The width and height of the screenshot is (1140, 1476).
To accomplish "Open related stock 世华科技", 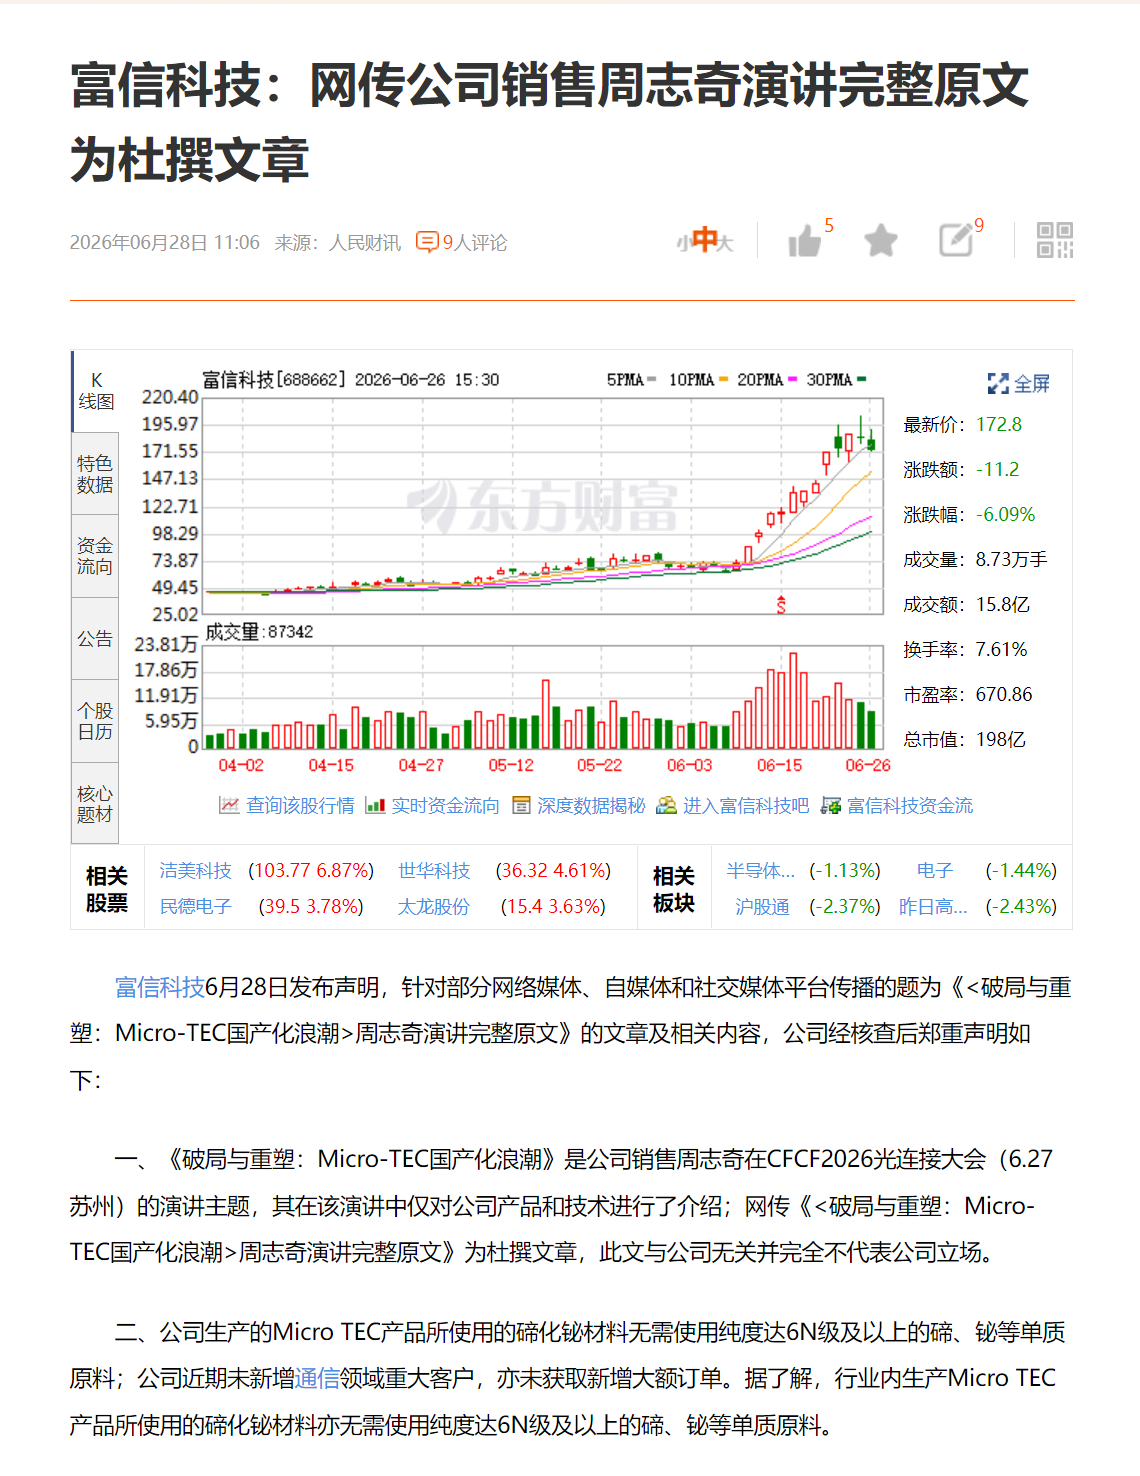I will tap(434, 871).
